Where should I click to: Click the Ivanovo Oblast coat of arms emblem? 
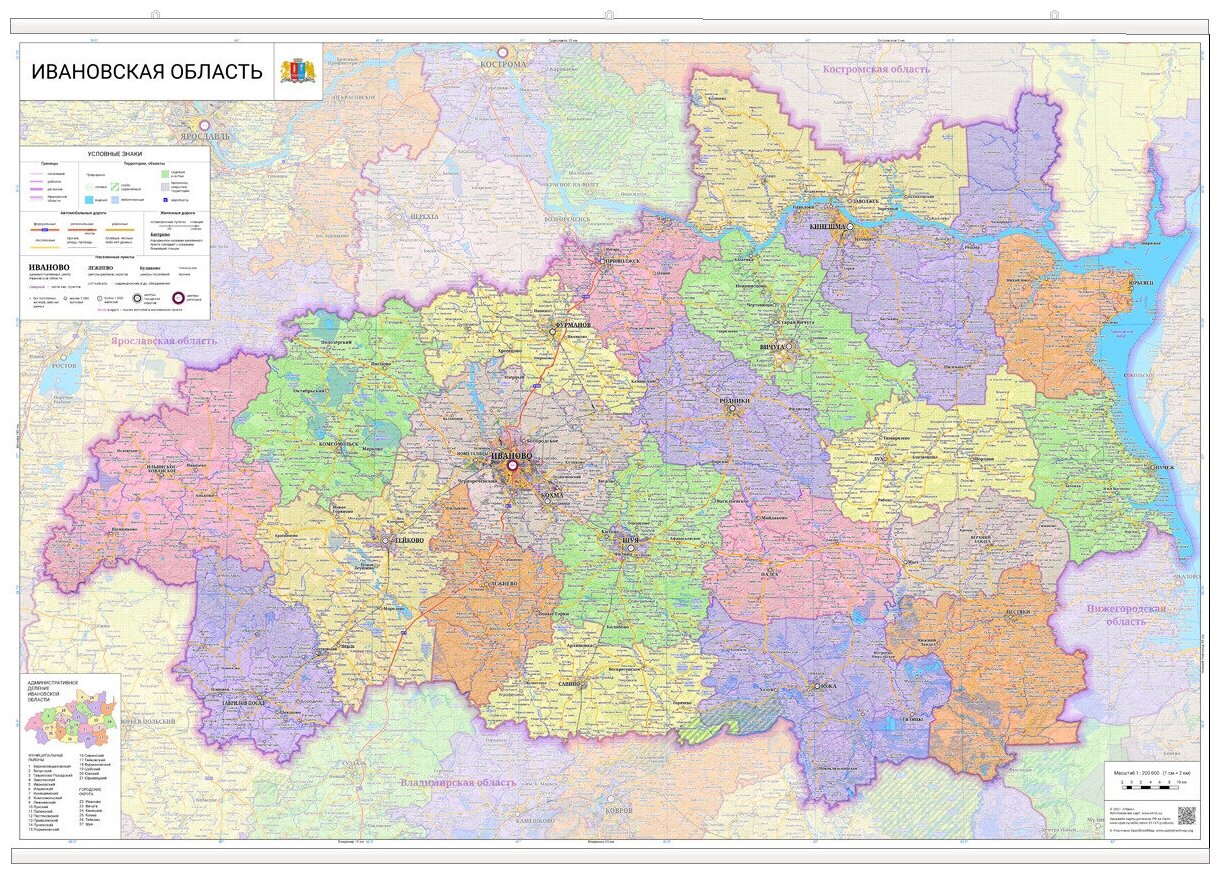click(x=296, y=70)
